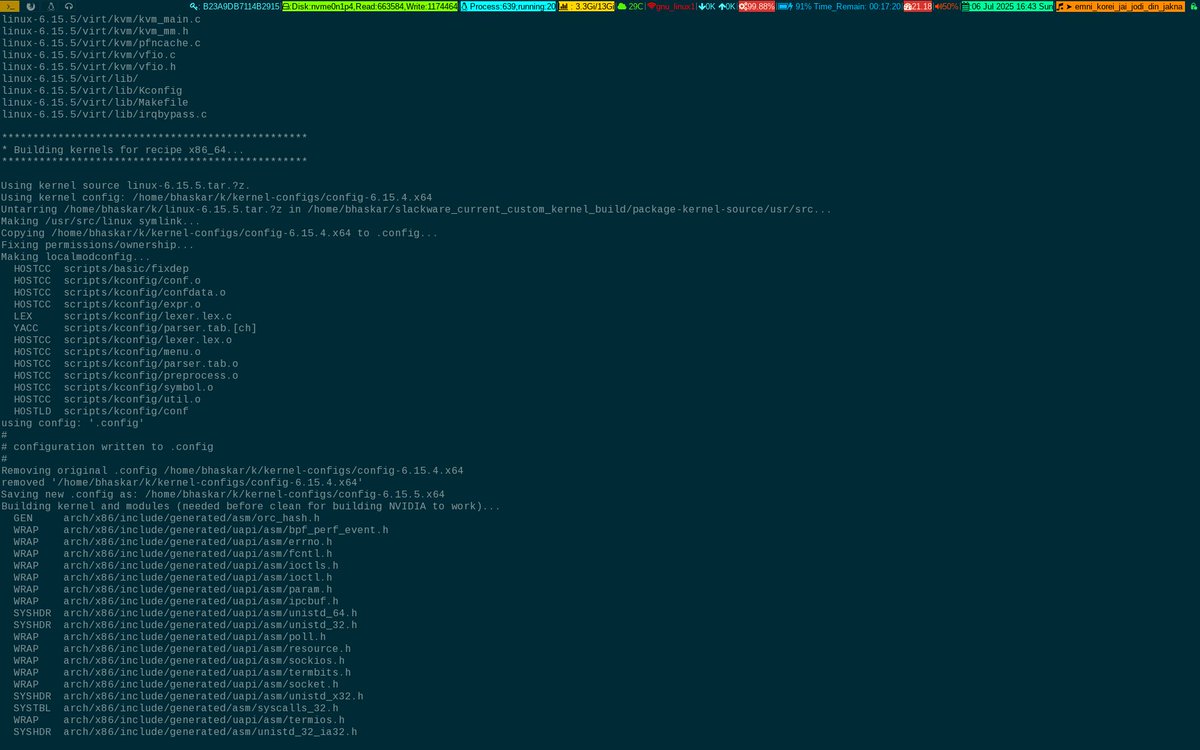Click 'Building kernel and modules' line
Screen dimensions: 1200x750
[251, 506]
